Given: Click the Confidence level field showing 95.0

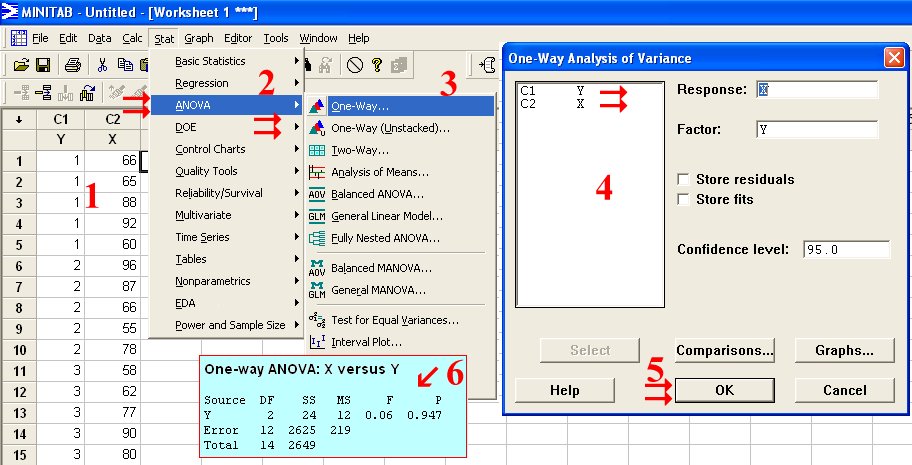Looking at the screenshot, I should (x=846, y=250).
